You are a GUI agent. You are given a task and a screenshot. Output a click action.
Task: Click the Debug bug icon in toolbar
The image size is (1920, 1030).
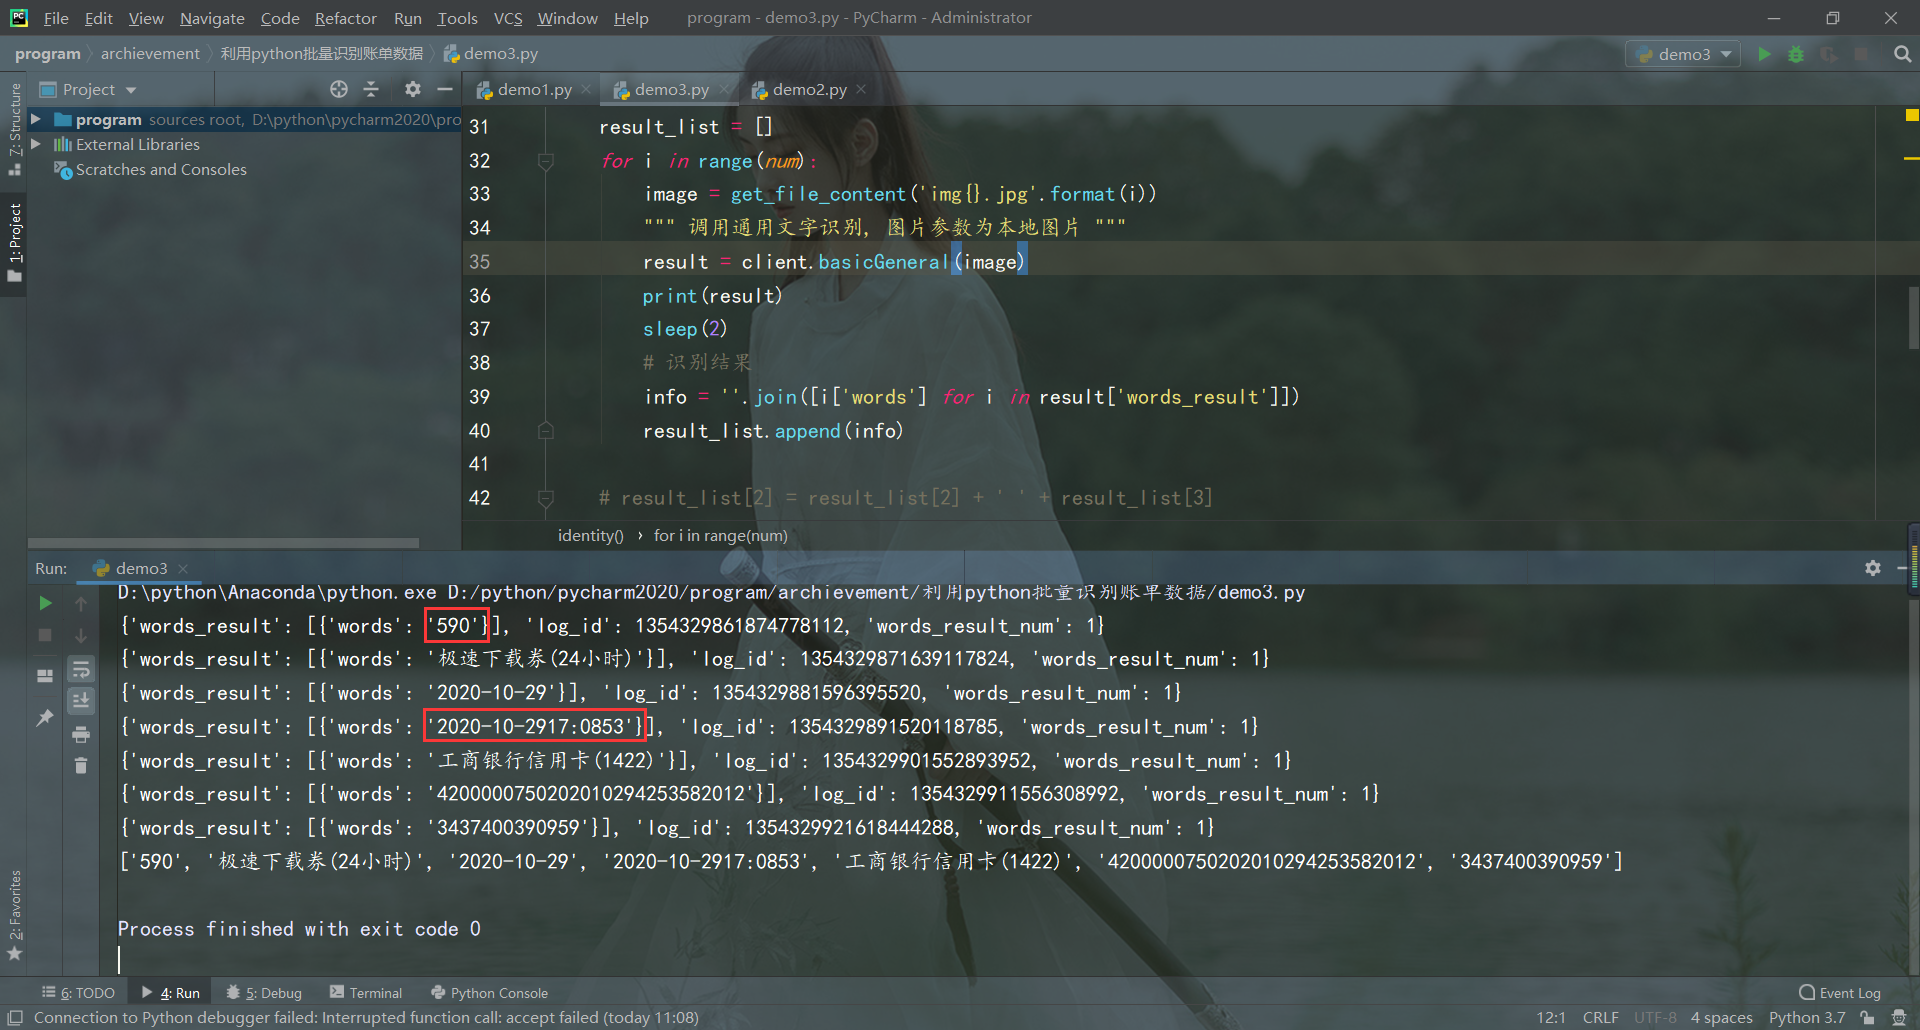(x=1796, y=54)
